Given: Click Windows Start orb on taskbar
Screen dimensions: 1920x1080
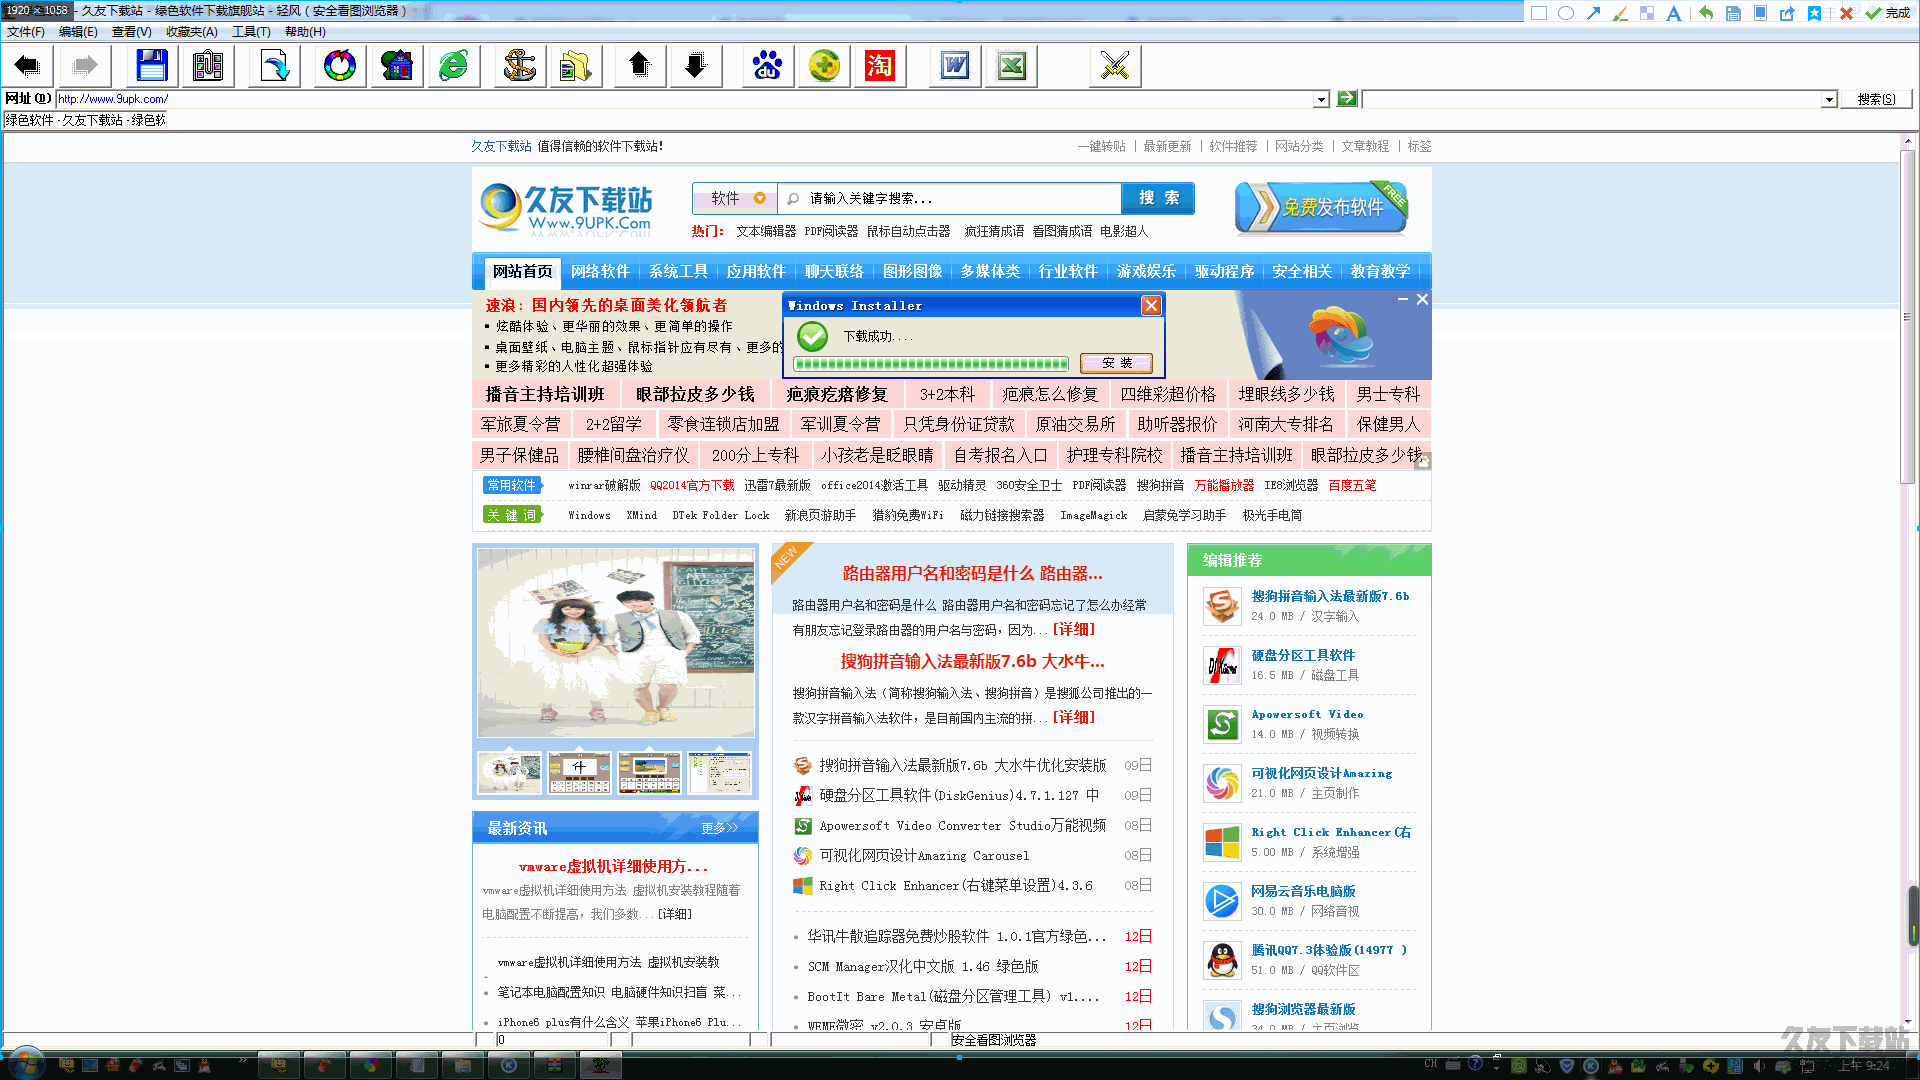Looking at the screenshot, I should pos(27,1063).
